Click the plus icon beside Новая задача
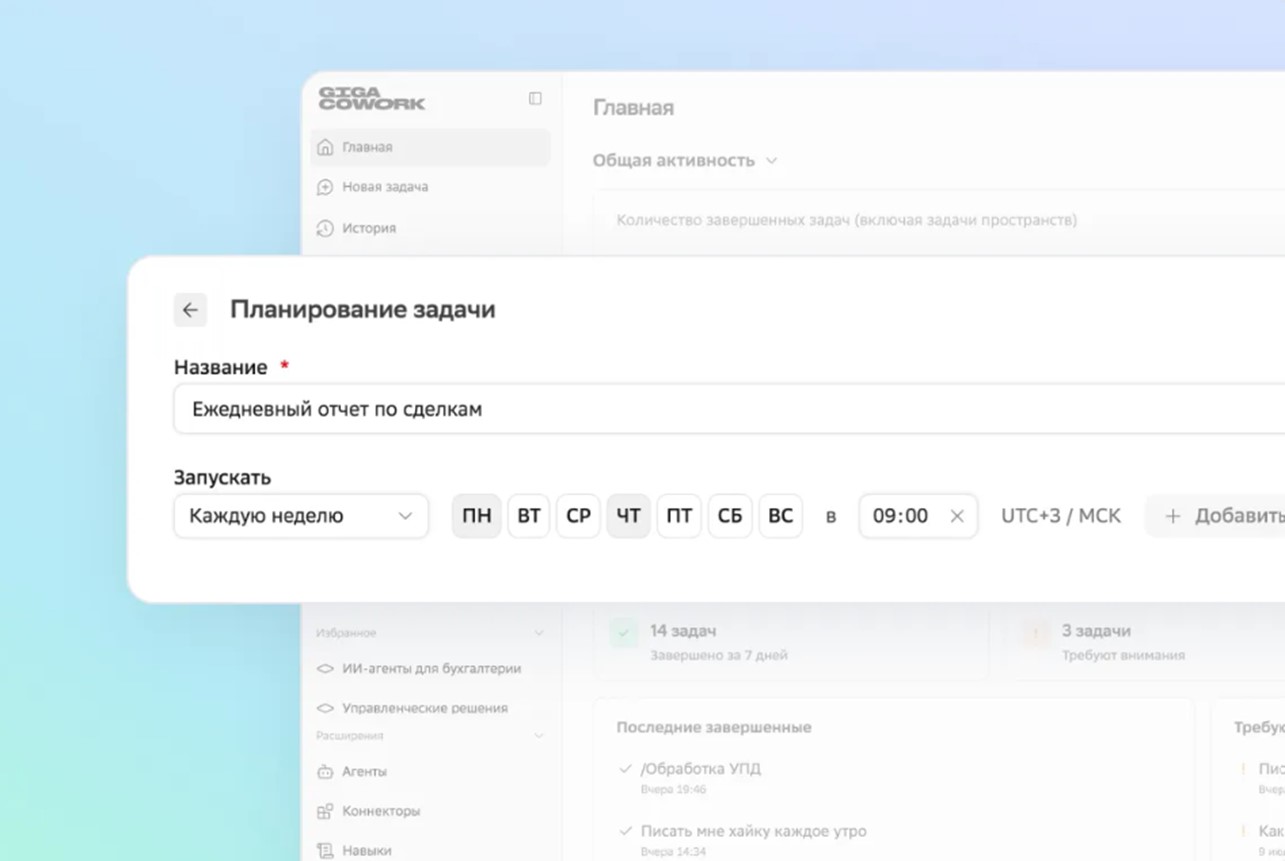 pyautogui.click(x=325, y=187)
